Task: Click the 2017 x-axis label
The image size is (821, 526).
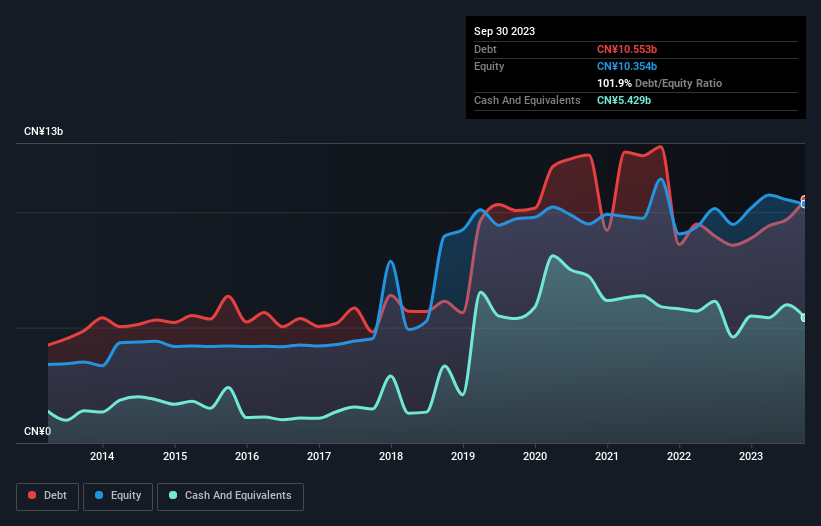Action: [x=319, y=456]
